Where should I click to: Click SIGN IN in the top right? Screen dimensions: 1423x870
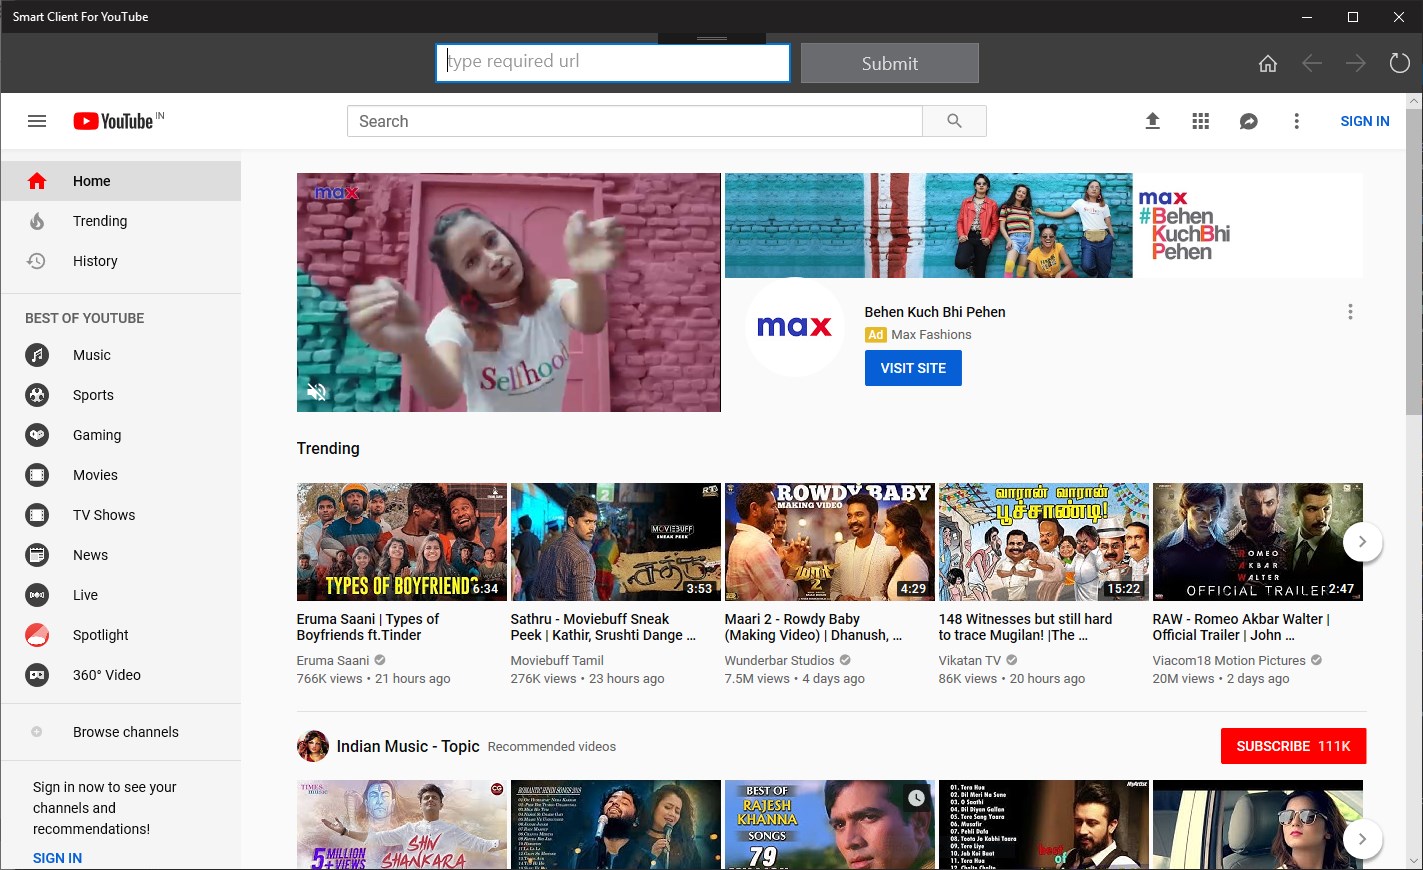[x=1365, y=121]
